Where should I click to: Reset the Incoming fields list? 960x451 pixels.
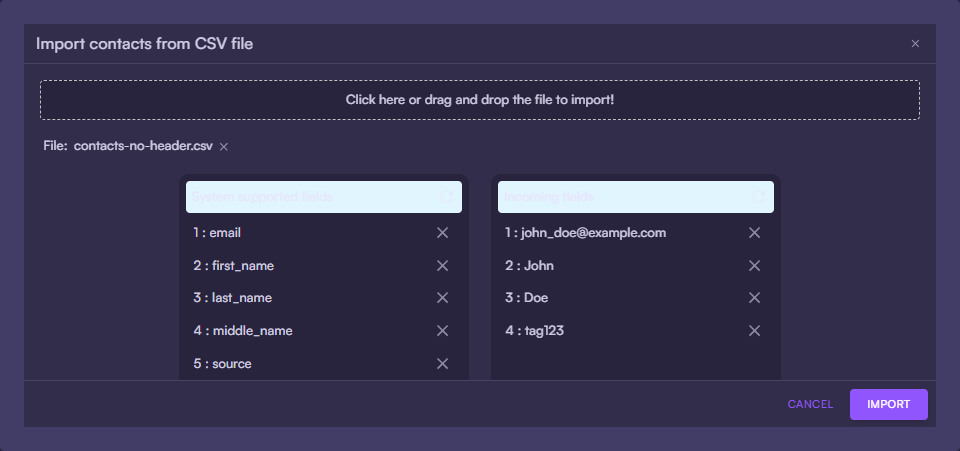758,197
